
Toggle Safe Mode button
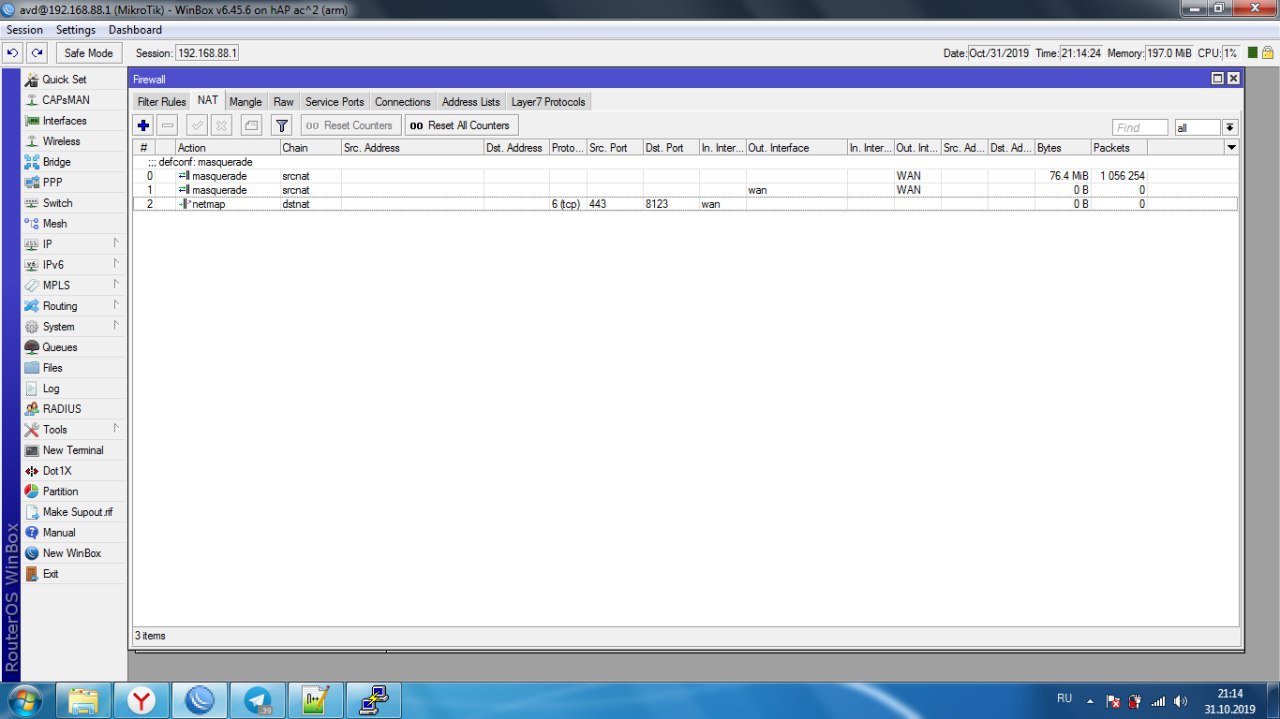coord(88,53)
